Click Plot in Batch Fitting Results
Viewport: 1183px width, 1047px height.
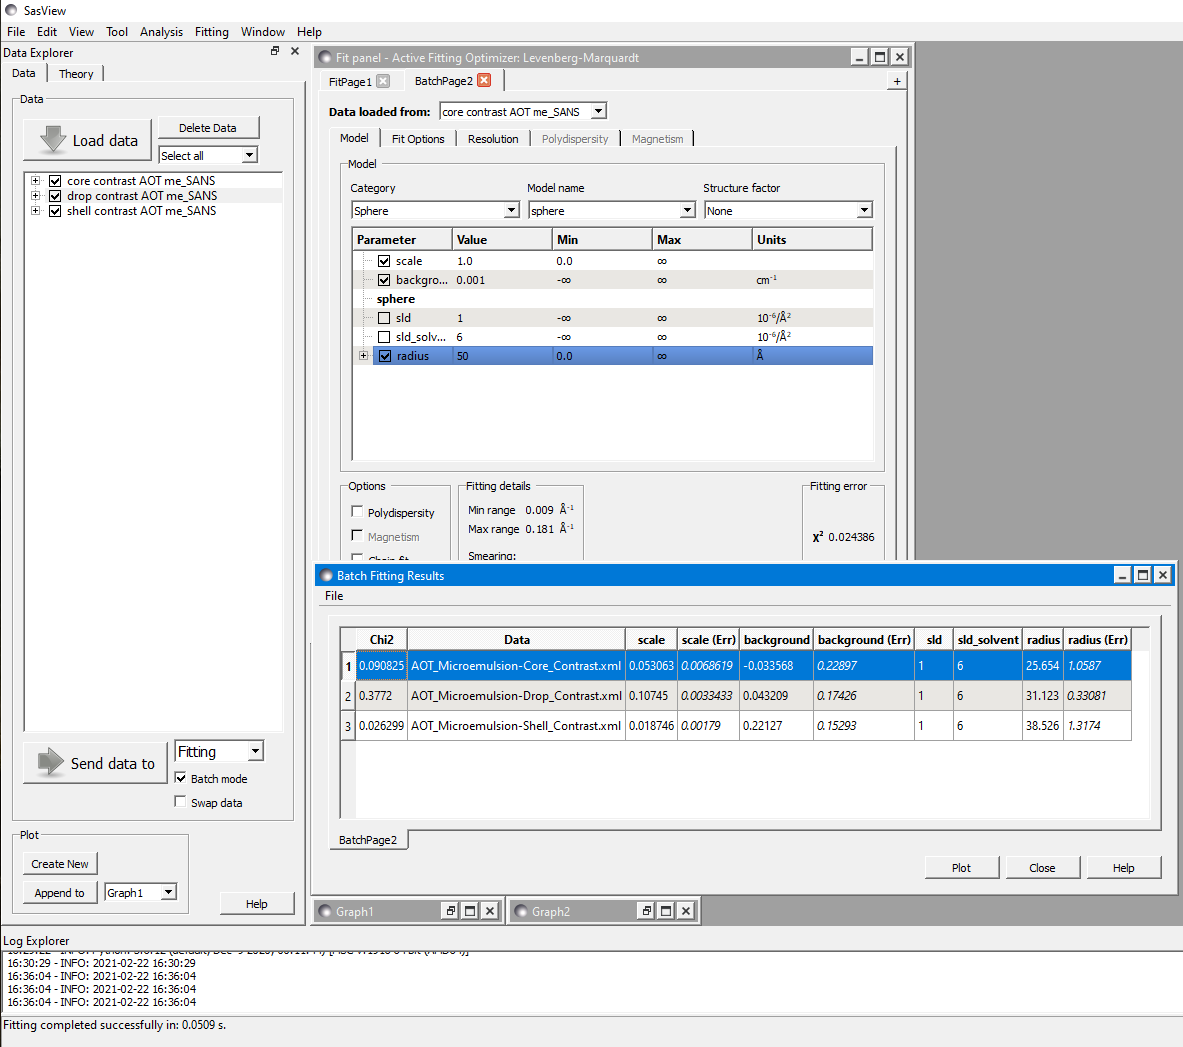(961, 867)
